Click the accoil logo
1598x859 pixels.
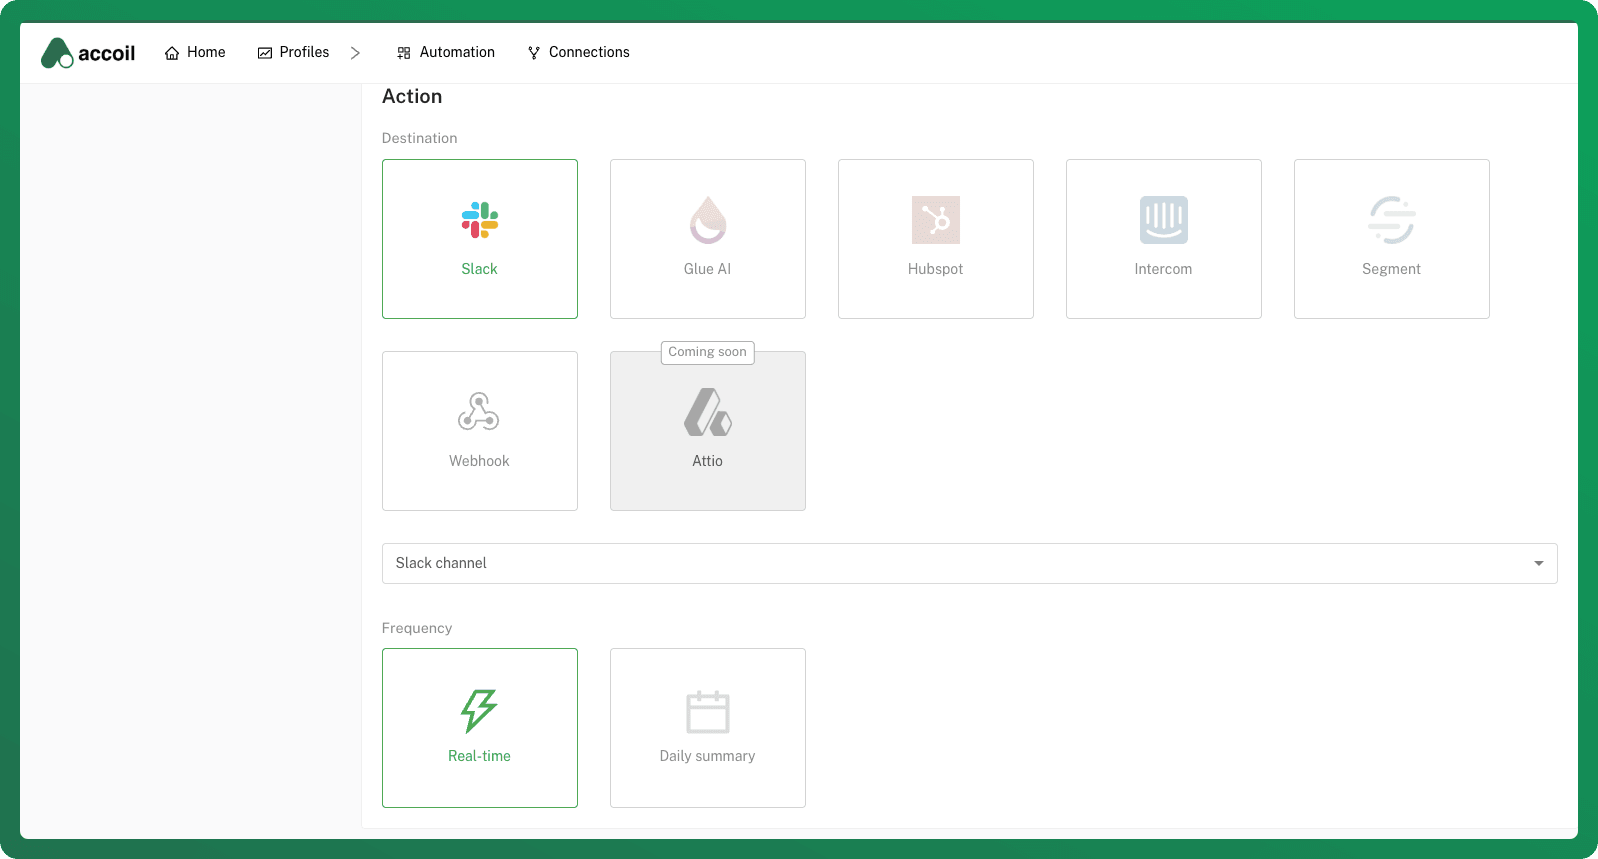click(88, 53)
